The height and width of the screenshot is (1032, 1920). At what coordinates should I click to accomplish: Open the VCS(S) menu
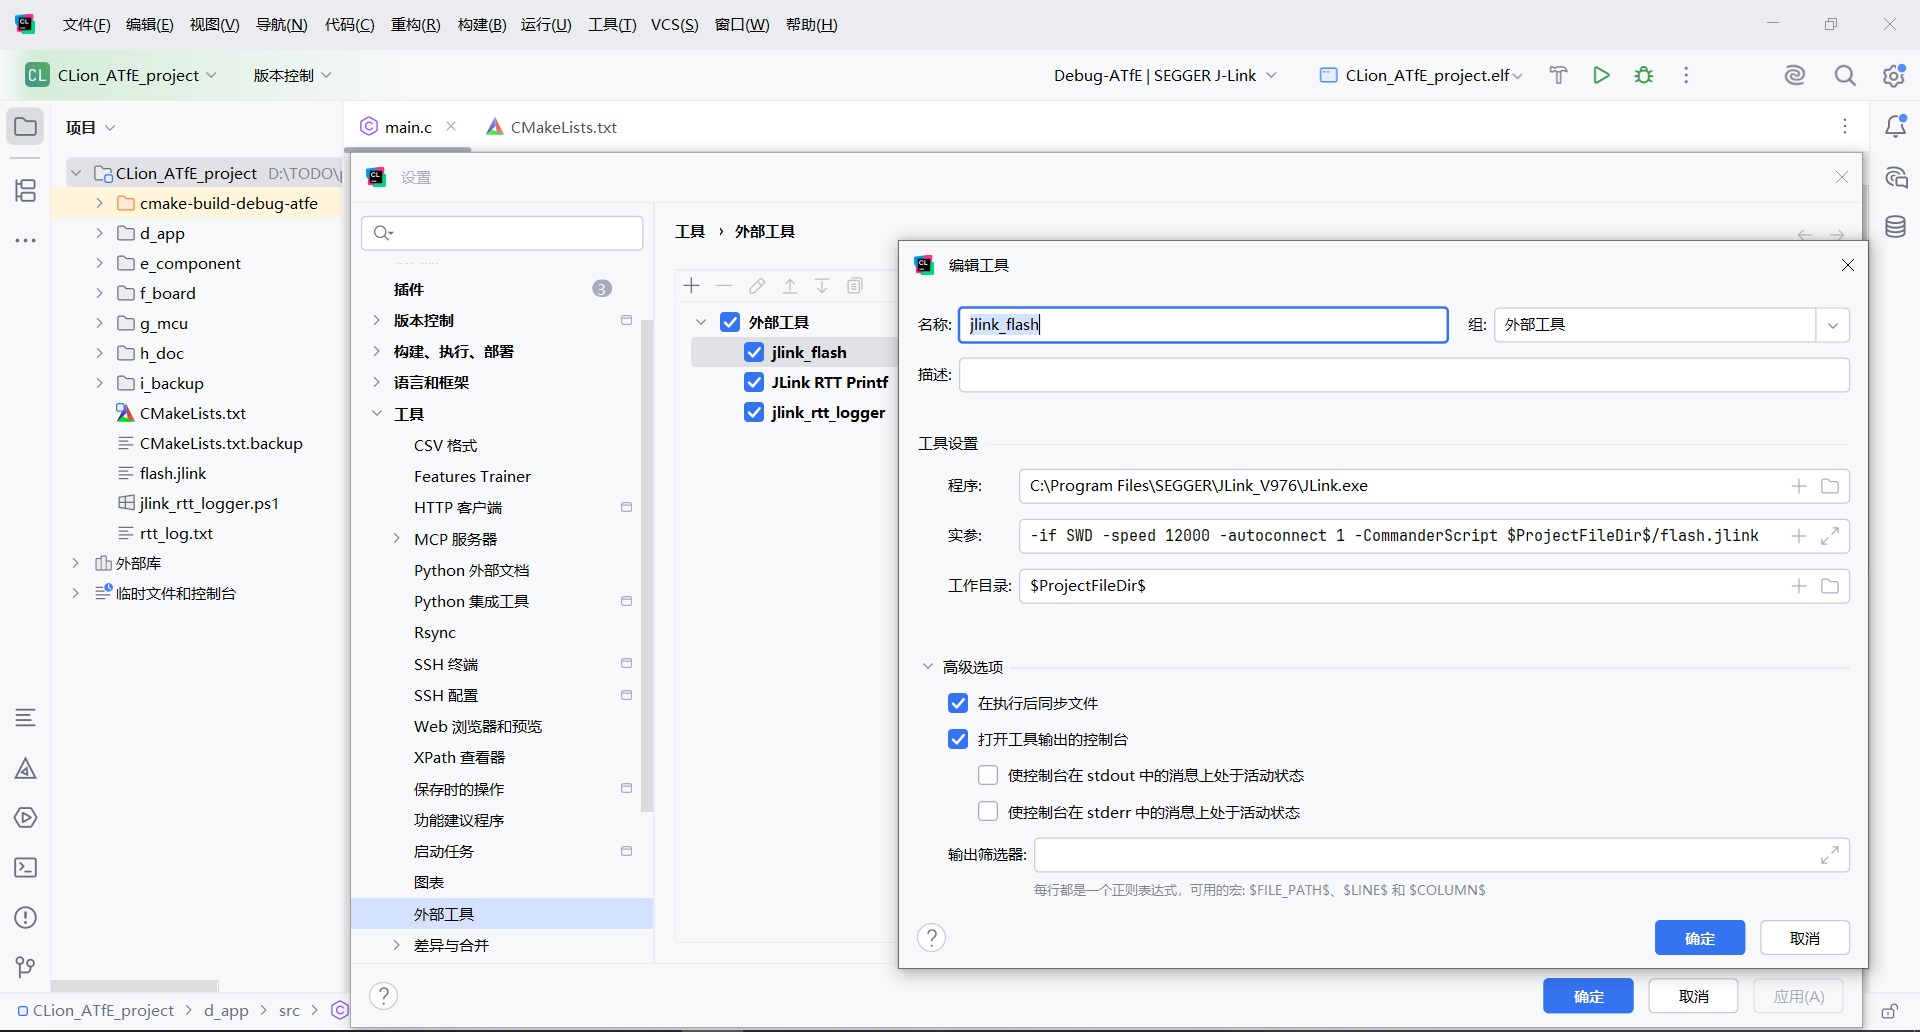click(675, 24)
